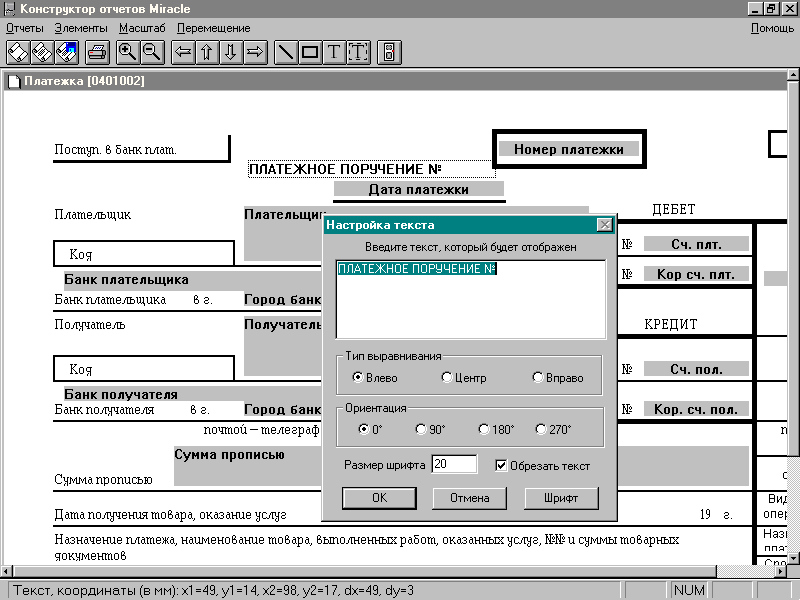Screen dimensions: 800x600
Task: Select the plain T text tool
Action: (x=334, y=51)
